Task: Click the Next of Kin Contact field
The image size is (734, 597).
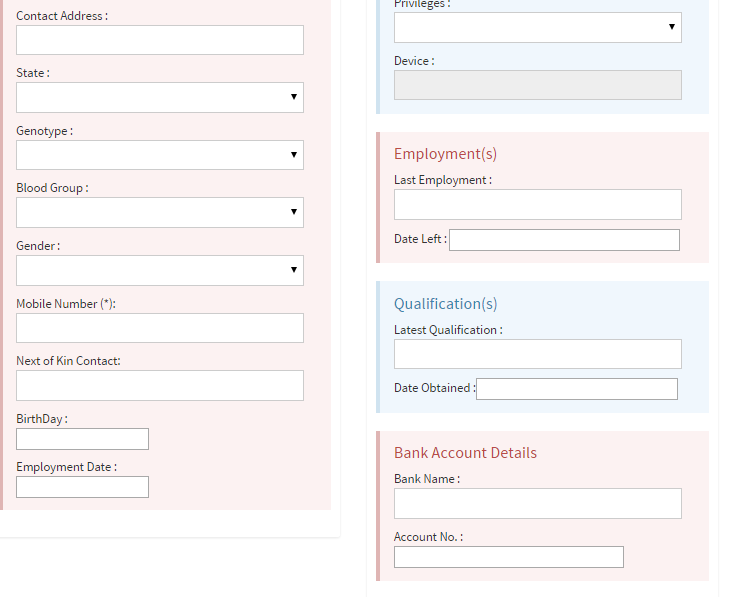Action: coord(159,385)
